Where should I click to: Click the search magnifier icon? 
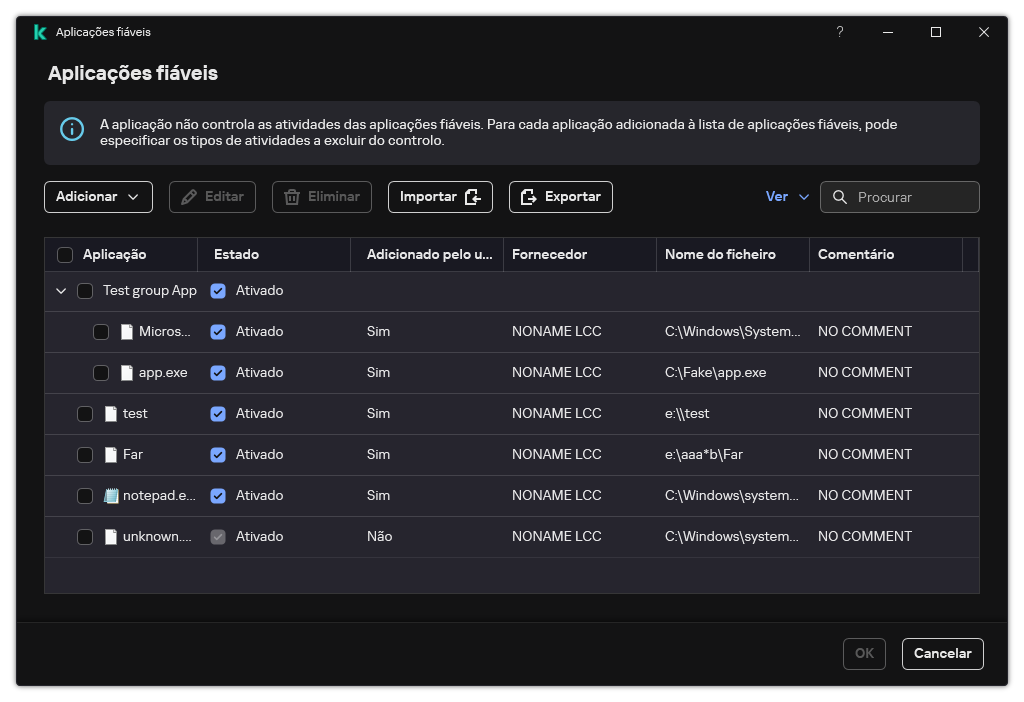click(x=840, y=197)
